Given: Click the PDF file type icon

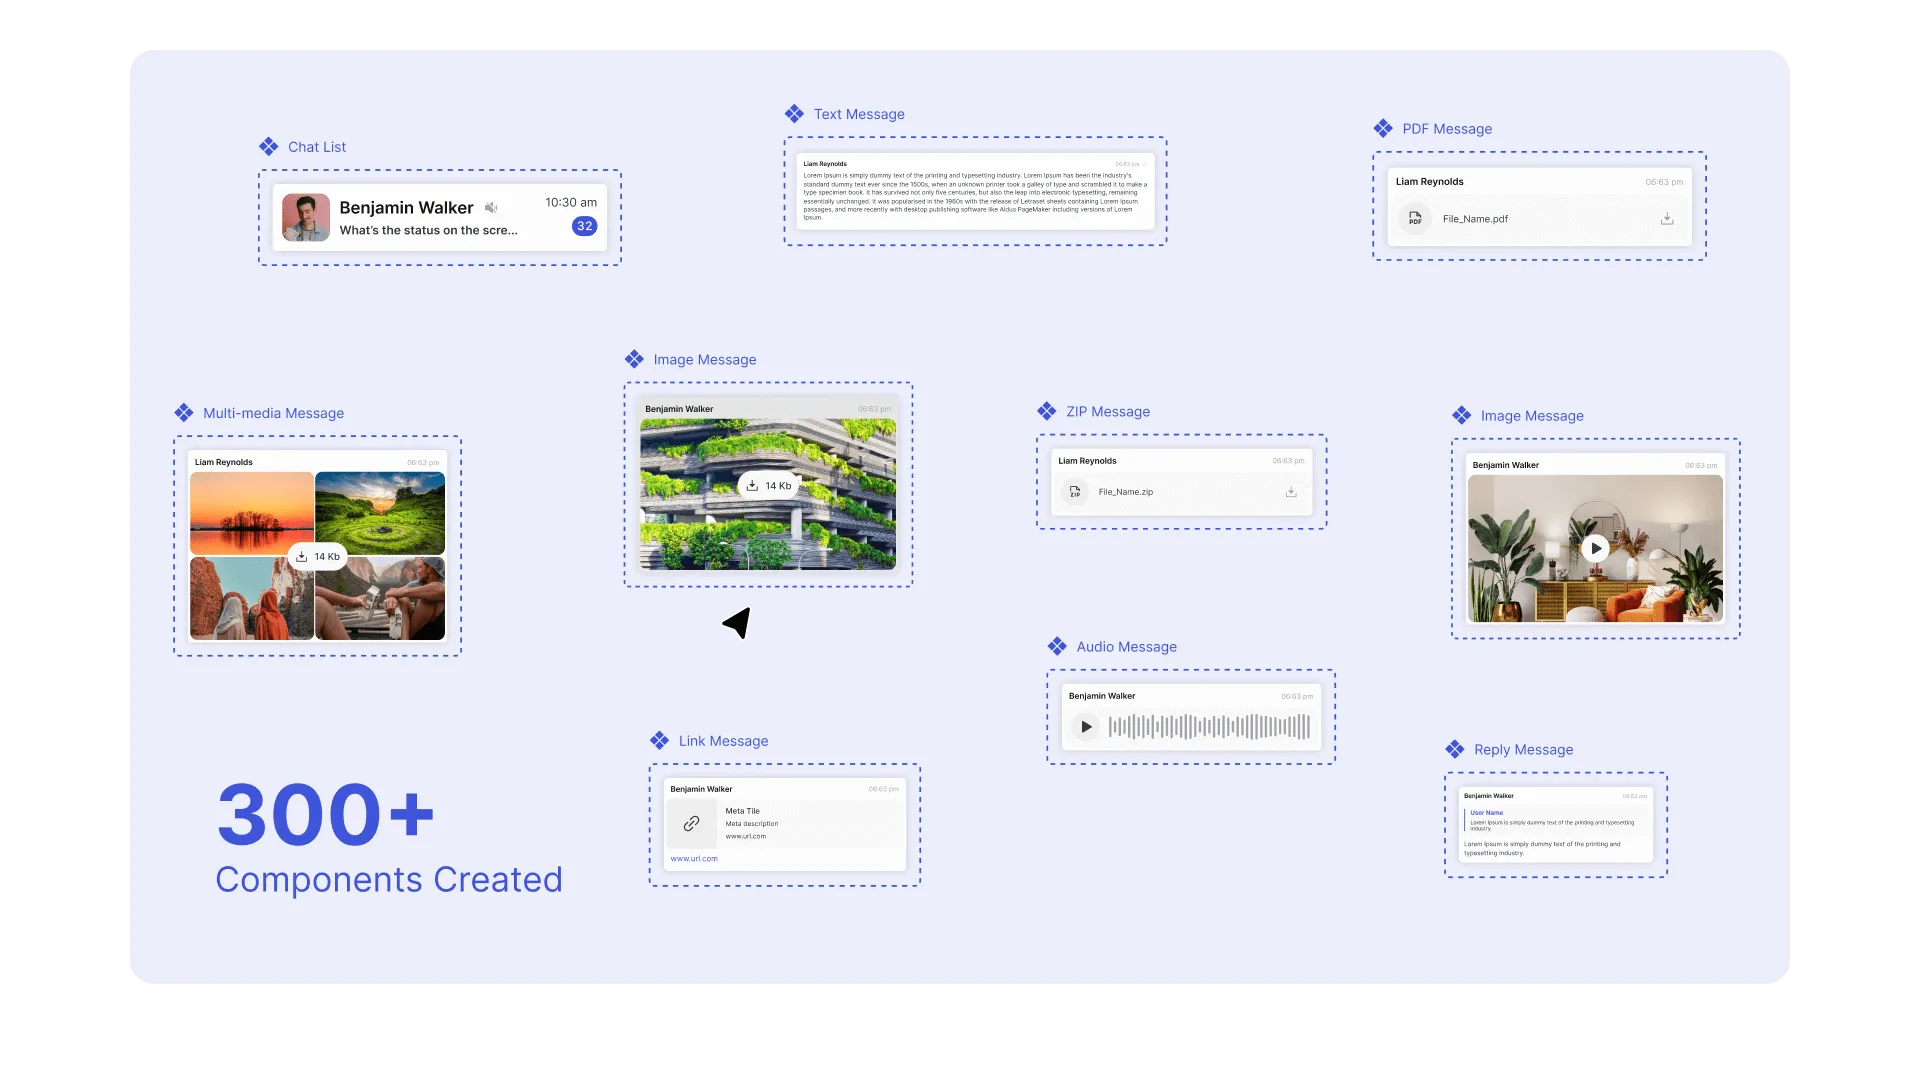Looking at the screenshot, I should point(1415,218).
